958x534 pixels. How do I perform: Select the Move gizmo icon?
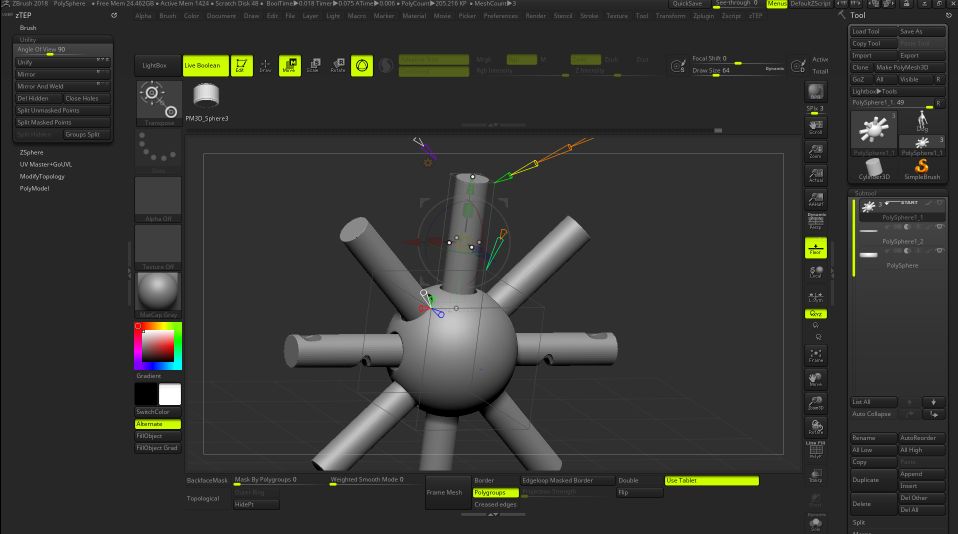[x=290, y=65]
